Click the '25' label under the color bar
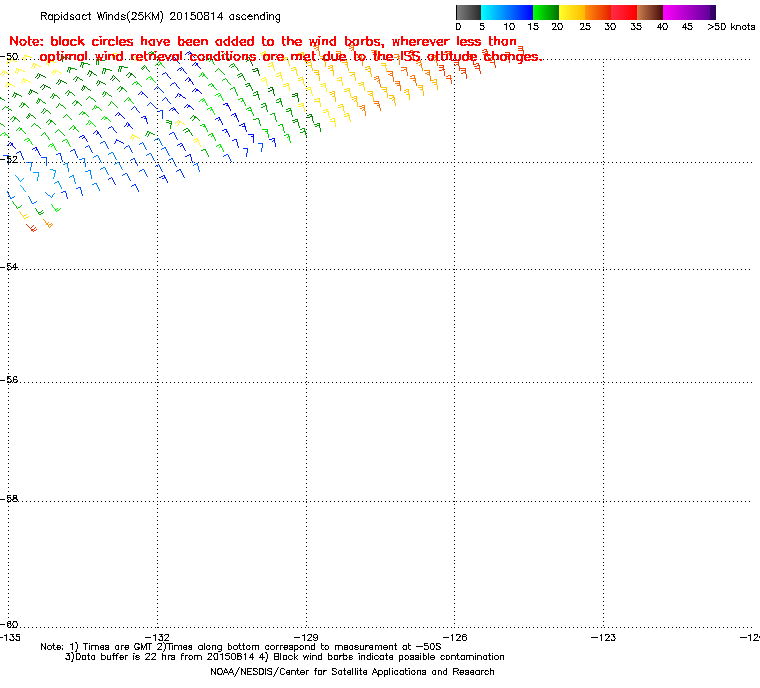The height and width of the screenshot is (688, 760). (585, 27)
